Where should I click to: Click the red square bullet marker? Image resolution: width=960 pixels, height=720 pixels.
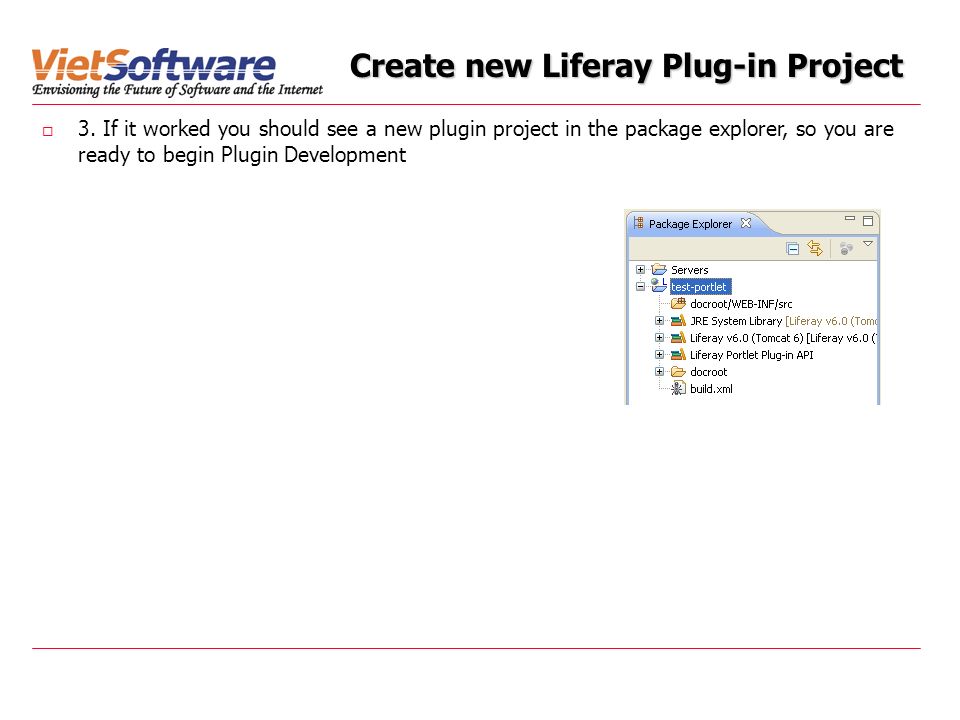(x=48, y=131)
